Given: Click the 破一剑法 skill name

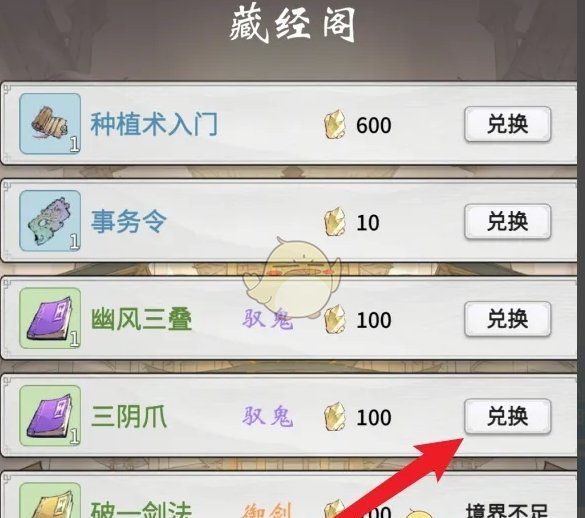Looking at the screenshot, I should point(141,509).
